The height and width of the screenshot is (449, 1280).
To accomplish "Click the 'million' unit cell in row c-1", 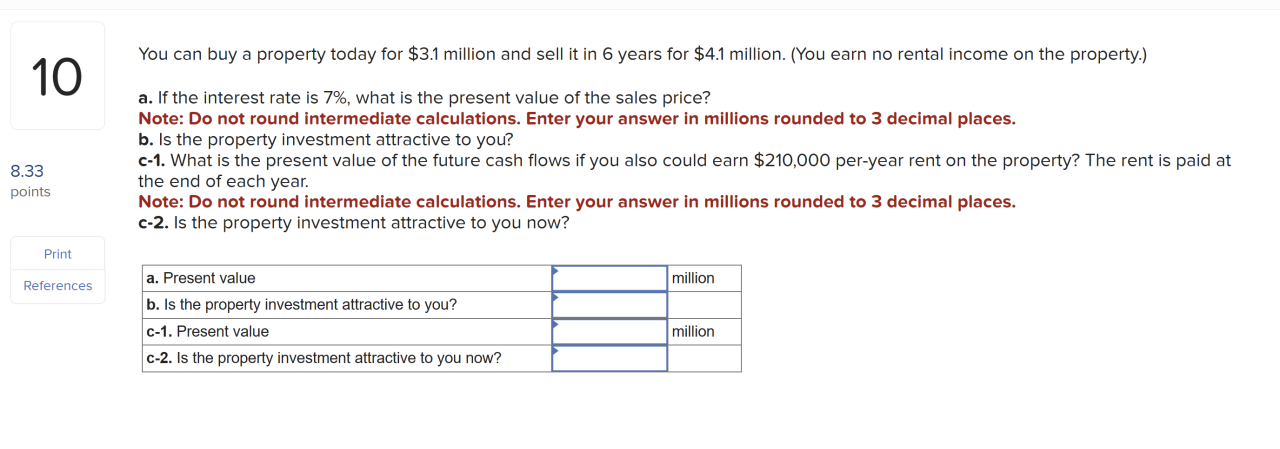I will coord(704,332).
